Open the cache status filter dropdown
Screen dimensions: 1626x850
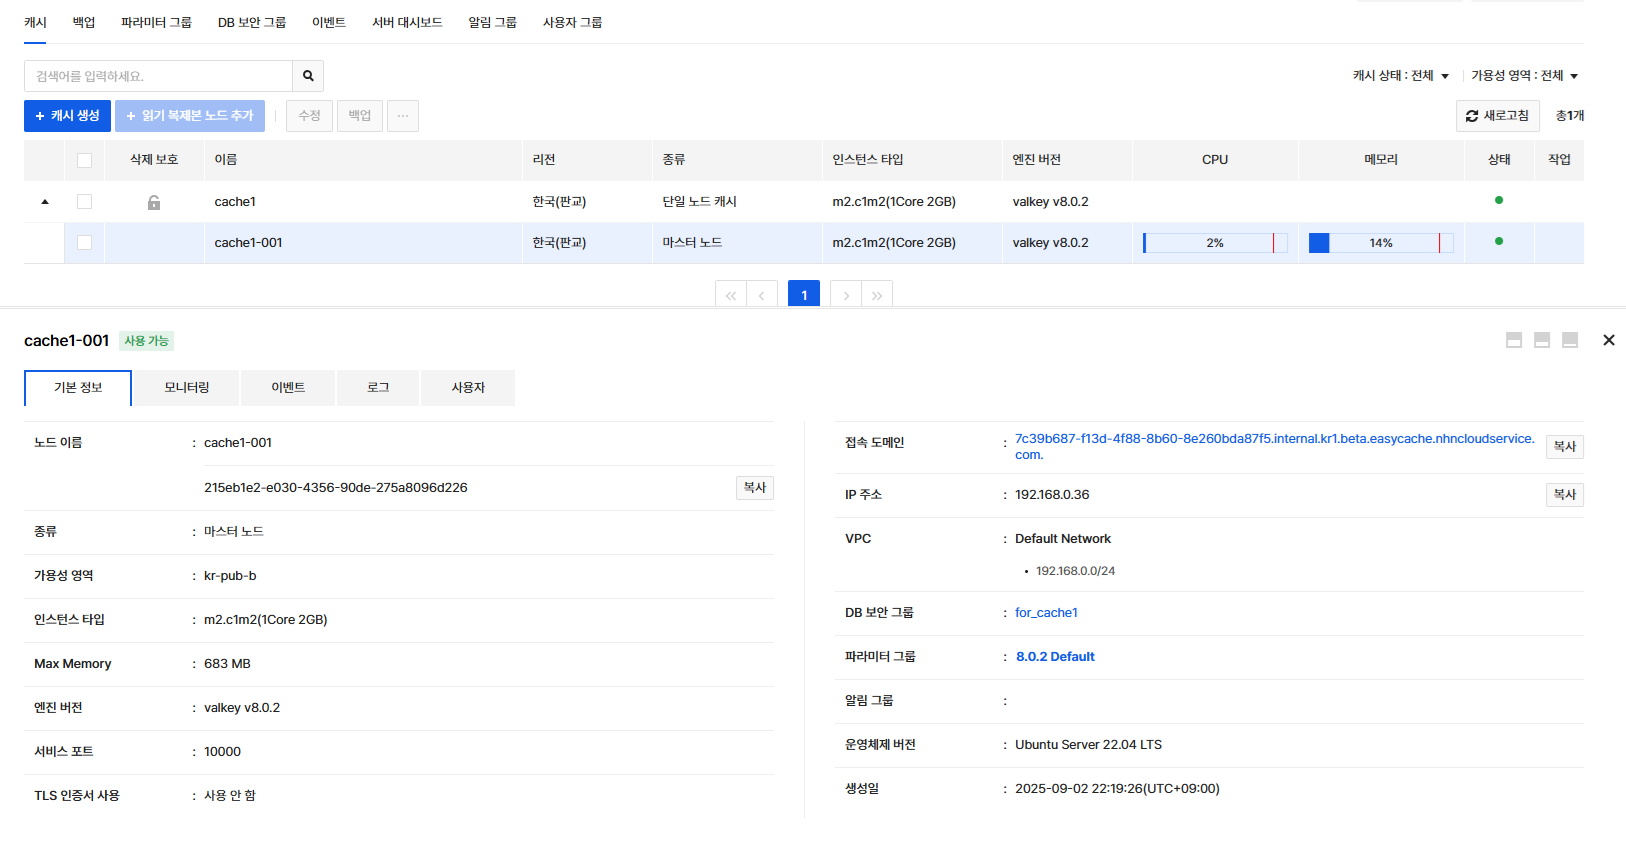[x=1401, y=76]
